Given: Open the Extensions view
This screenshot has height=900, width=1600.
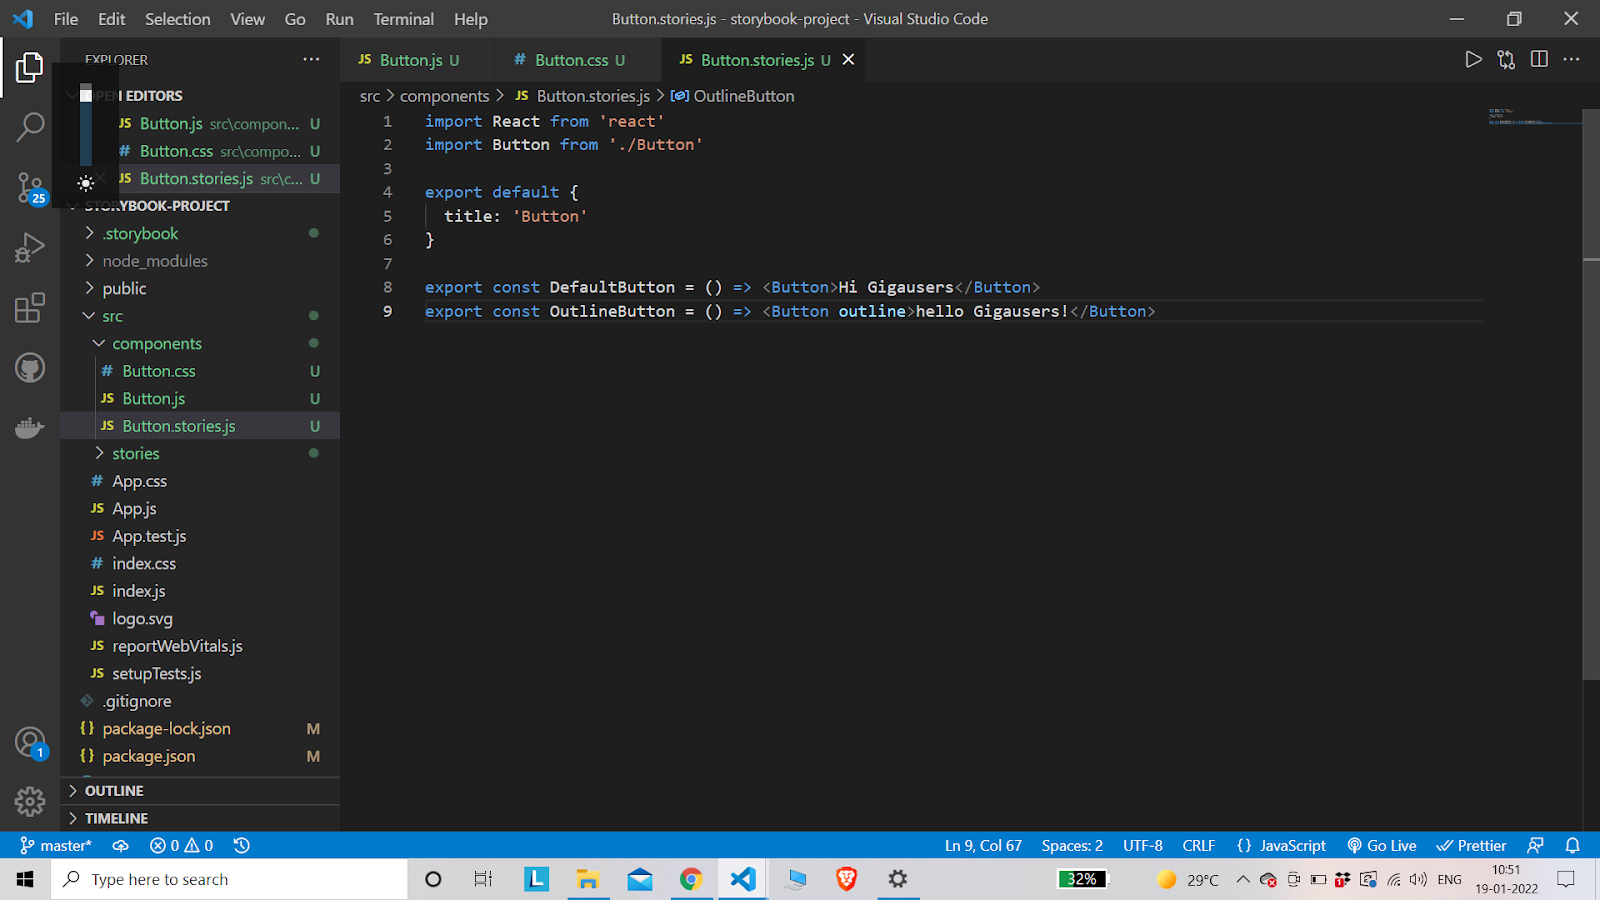Looking at the screenshot, I should point(30,307).
